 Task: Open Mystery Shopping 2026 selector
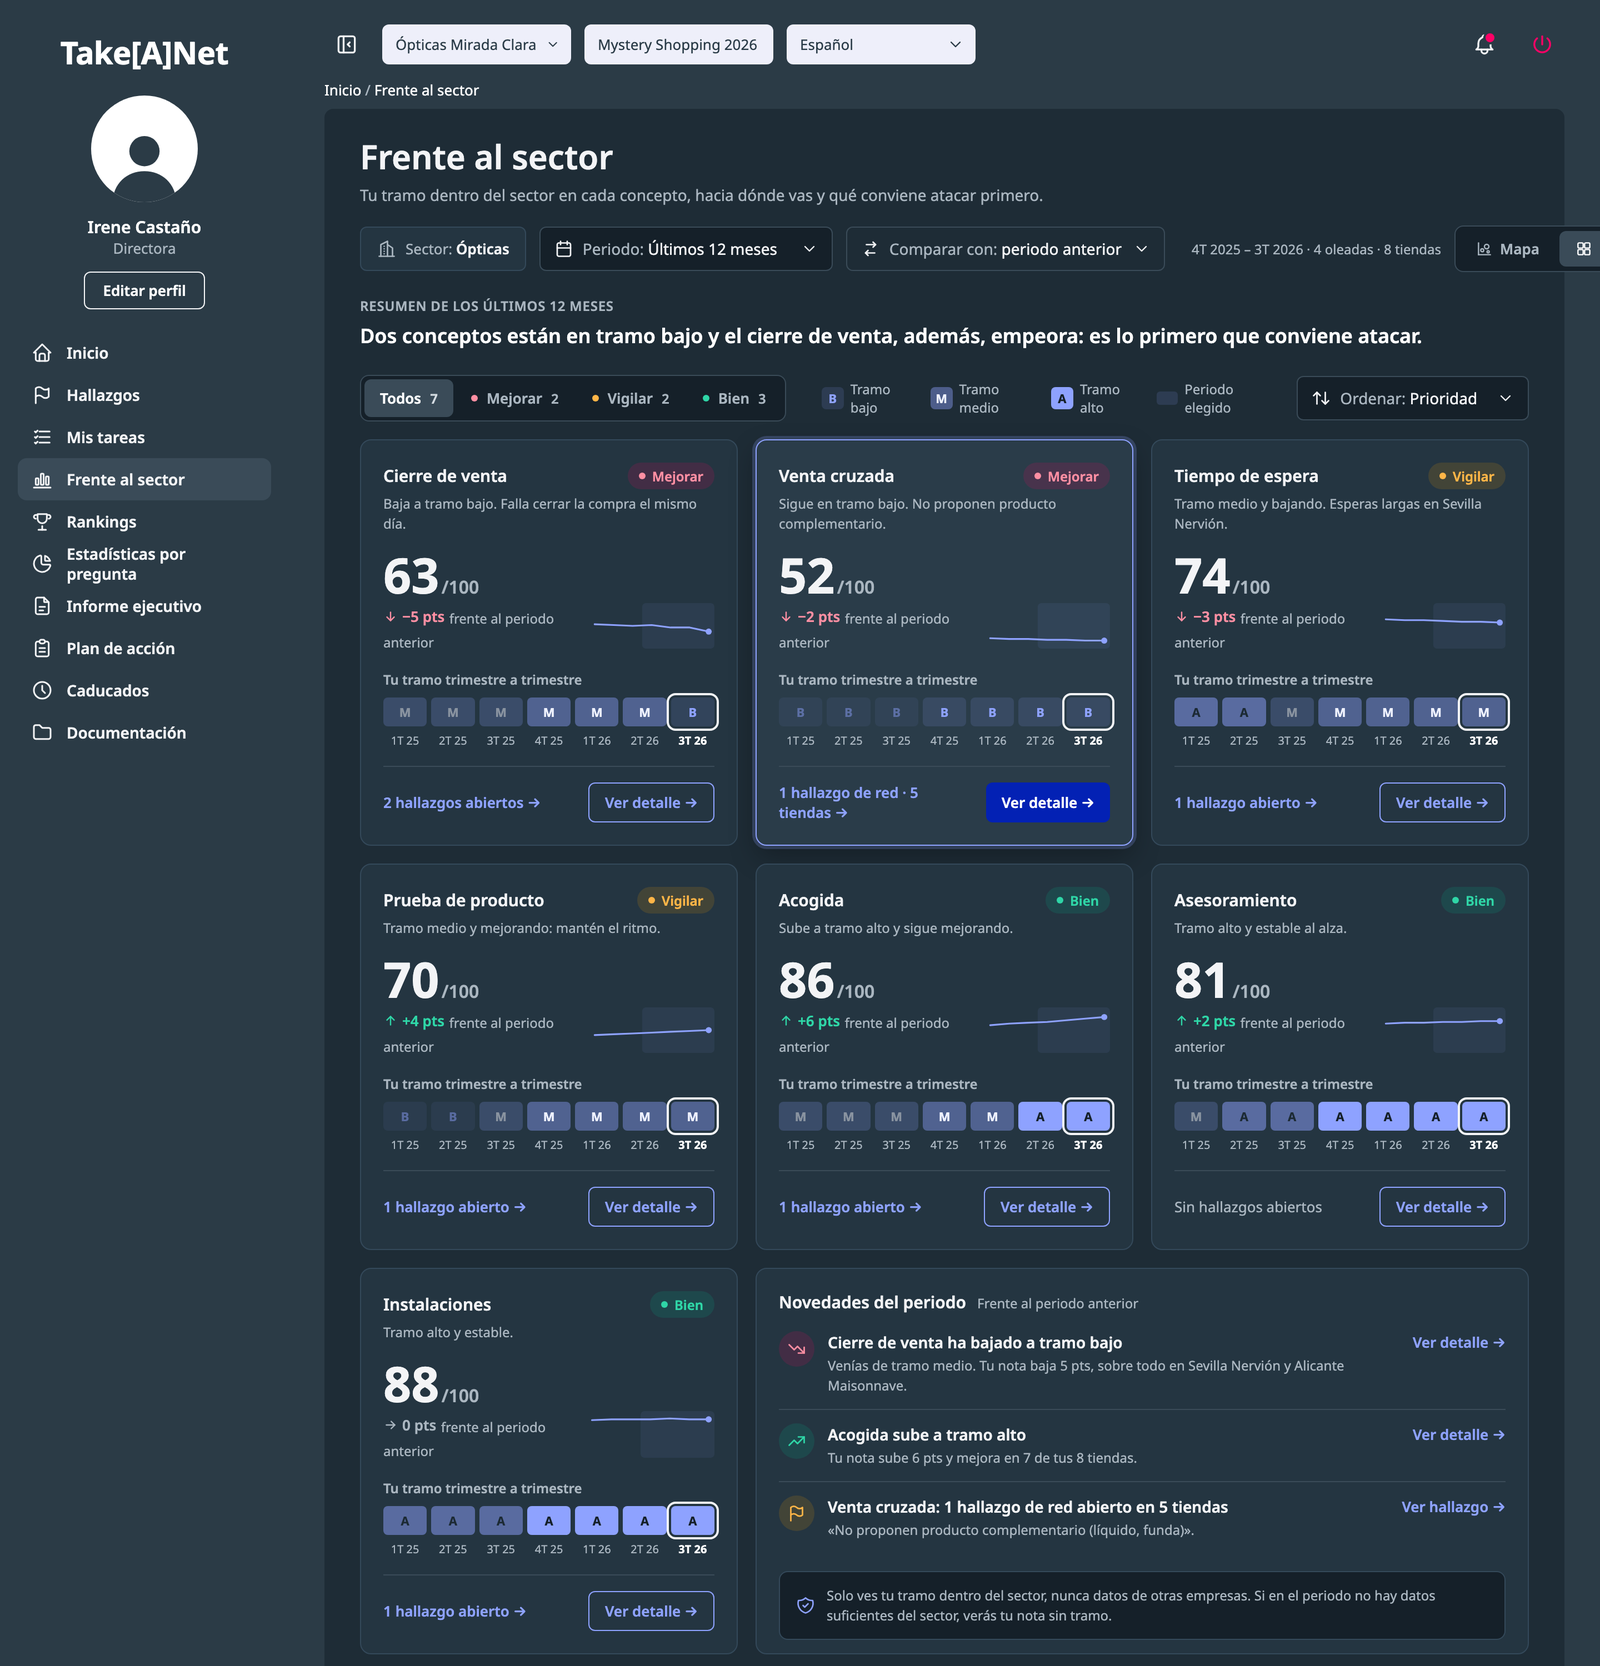click(x=678, y=45)
